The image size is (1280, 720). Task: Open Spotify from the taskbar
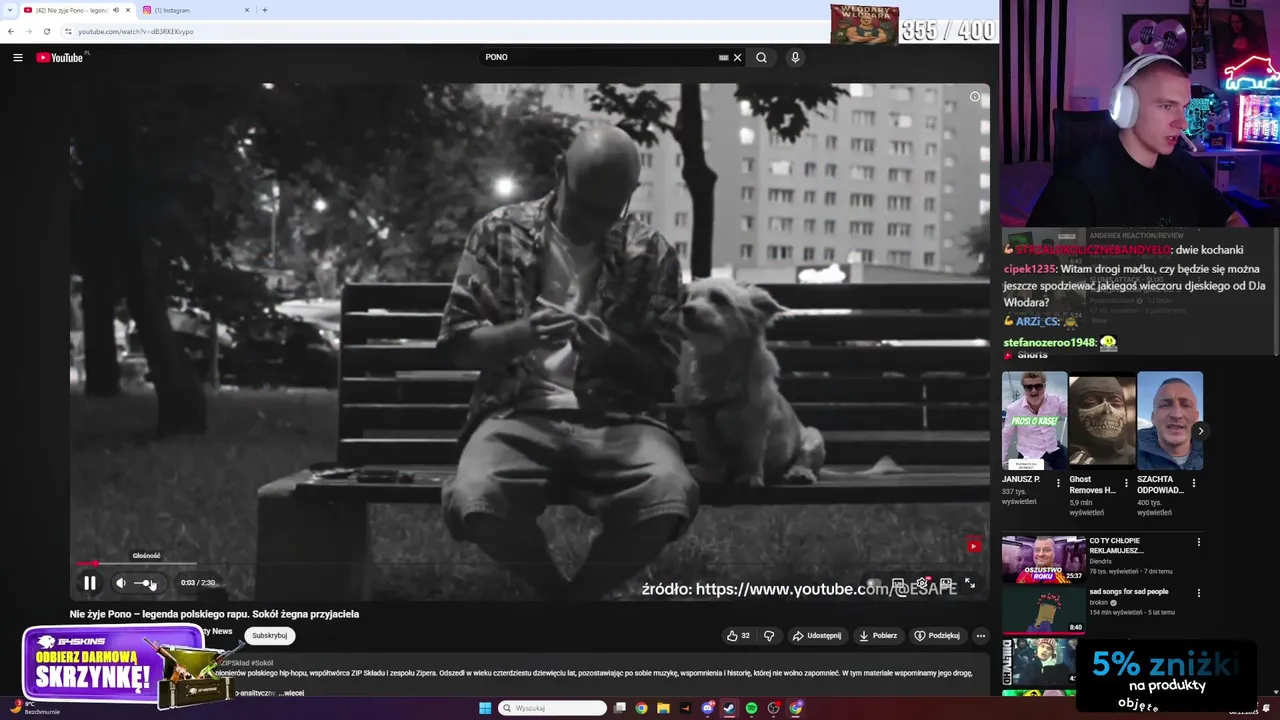pyautogui.click(x=751, y=708)
